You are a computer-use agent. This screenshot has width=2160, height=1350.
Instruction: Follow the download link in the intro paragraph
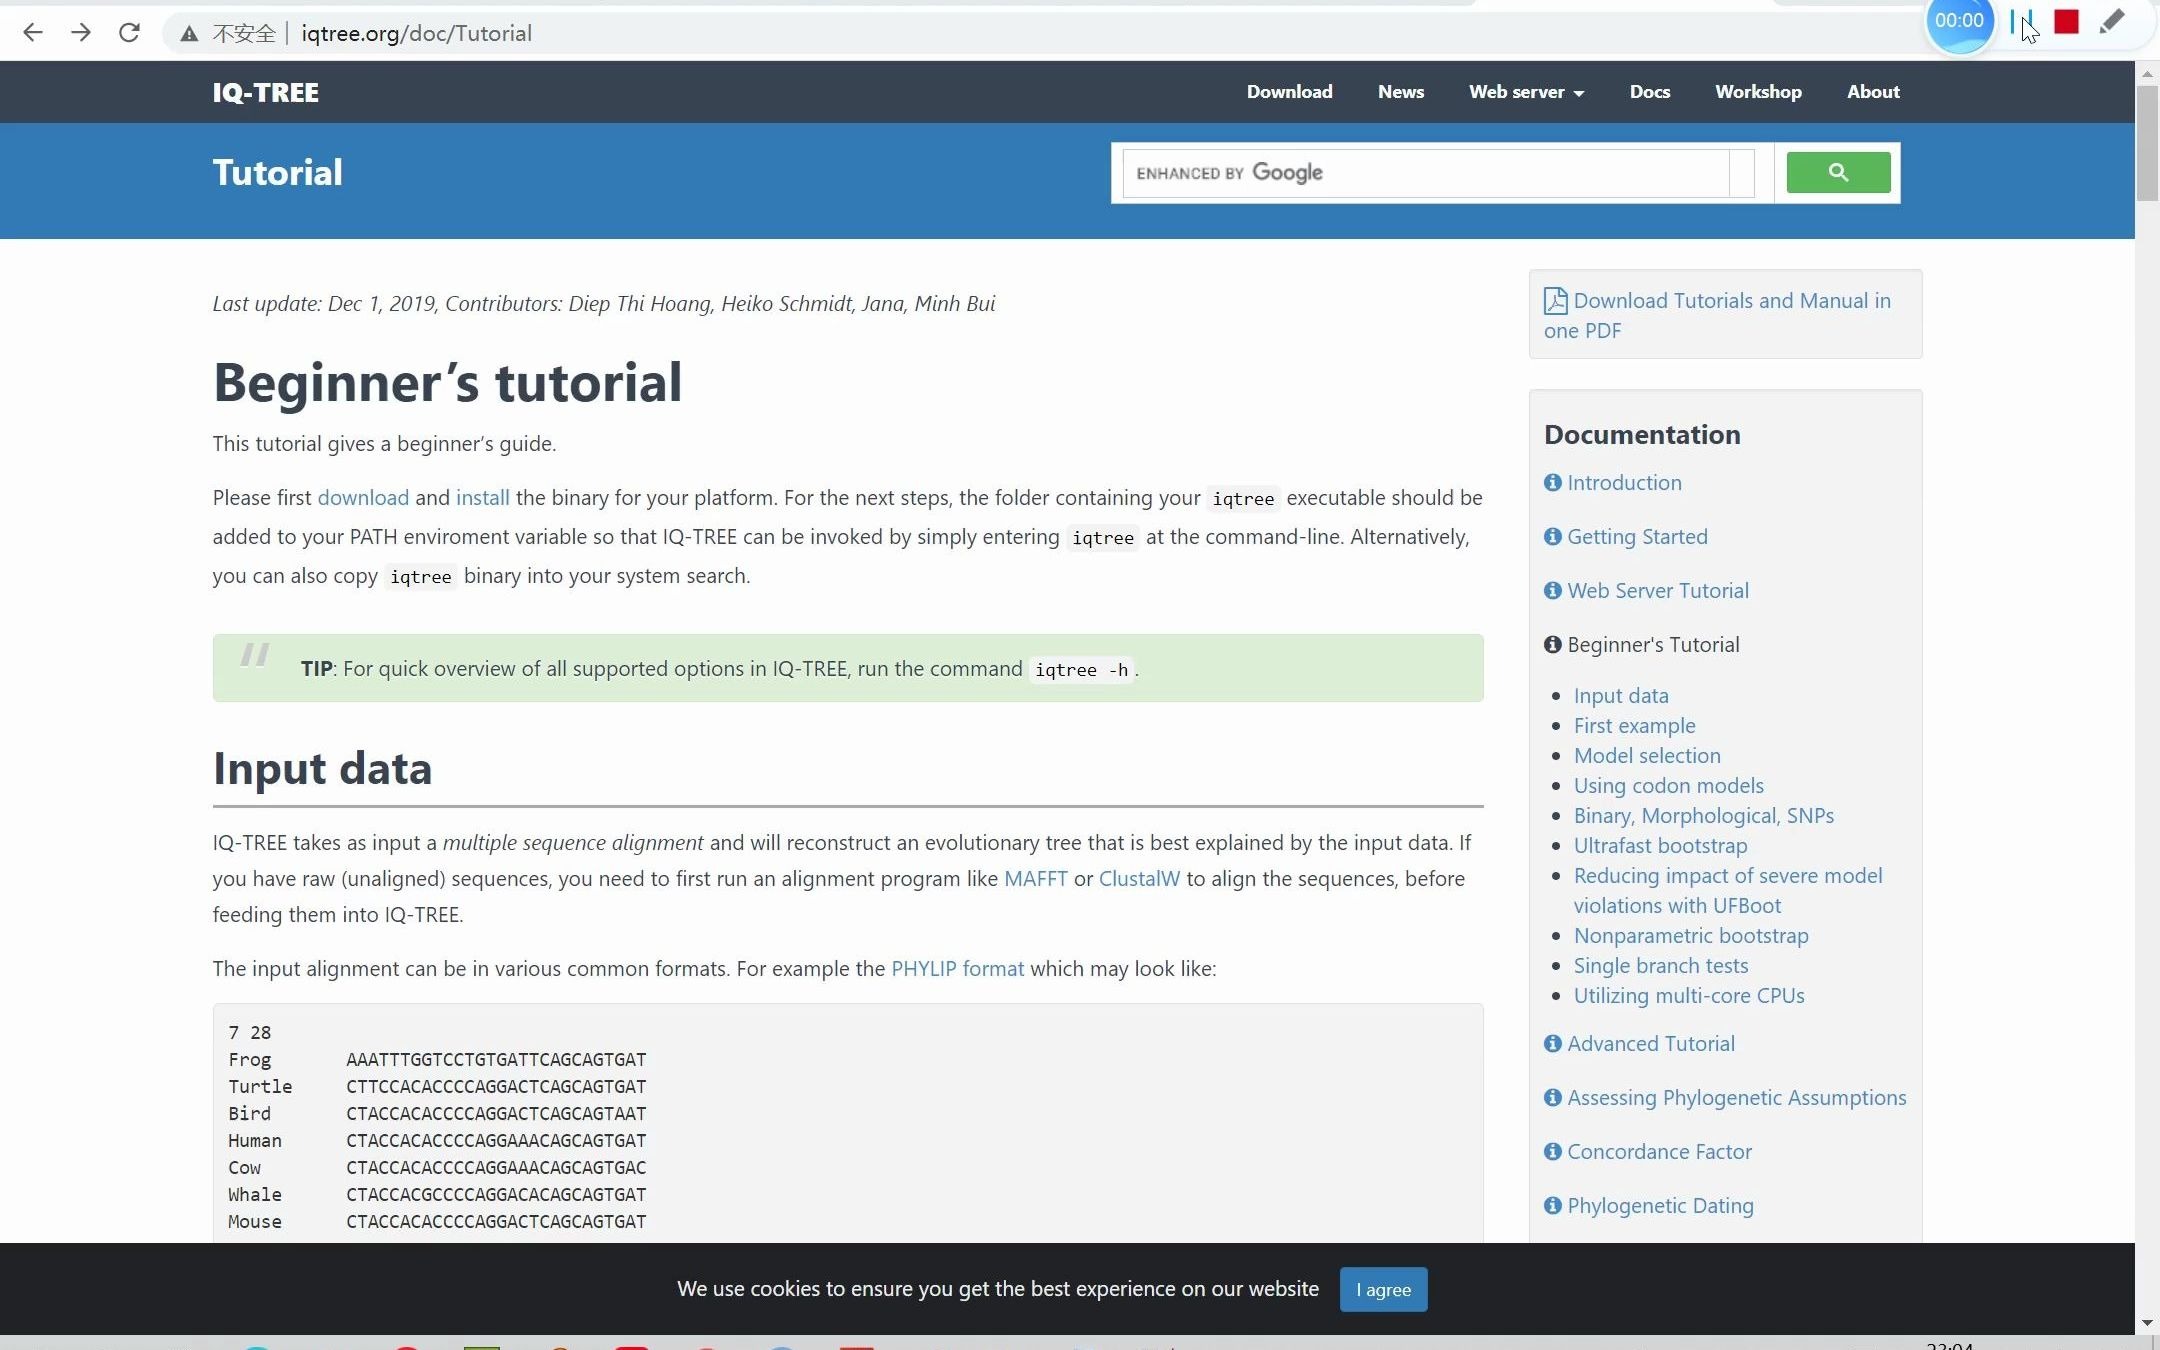pyautogui.click(x=363, y=498)
